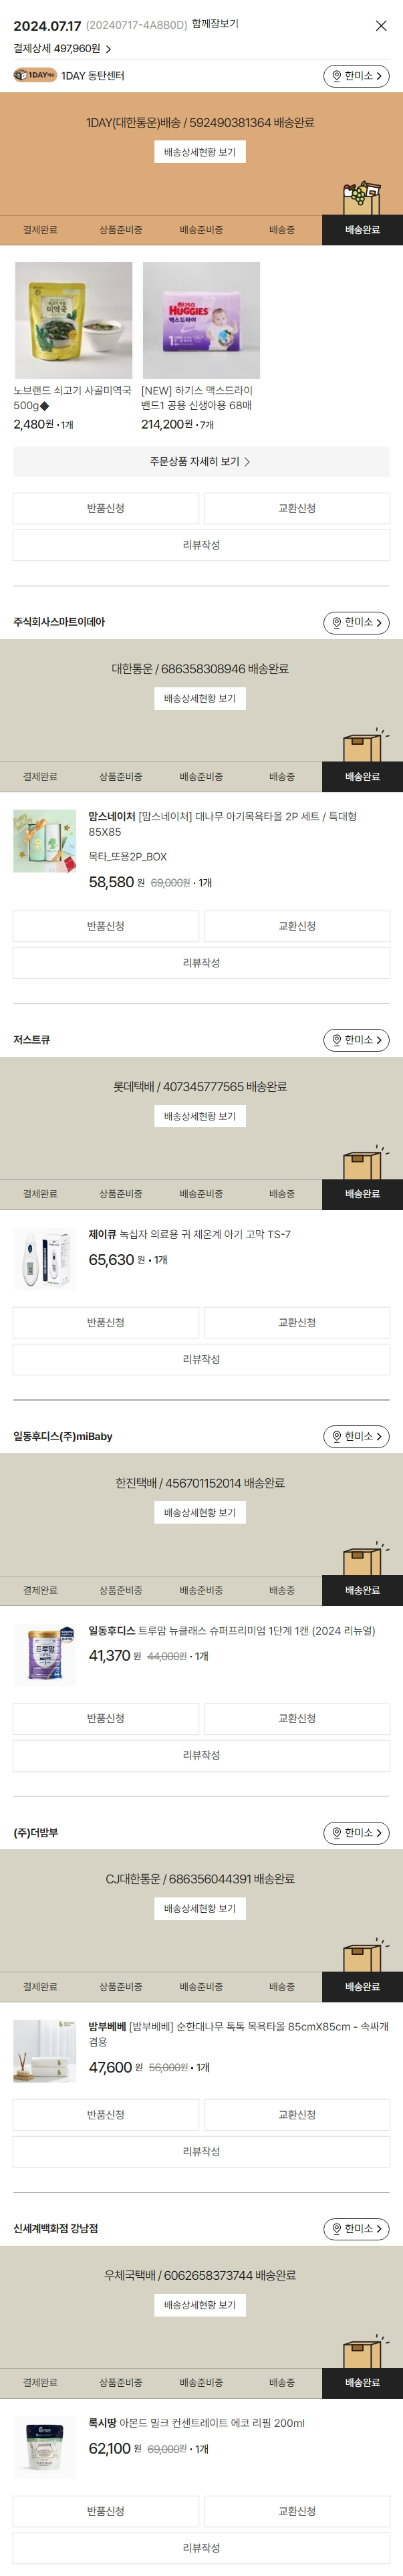This screenshot has width=403, height=2576.
Task: Open 노브랜드 쇠고기 사골미역국 product image
Action: pyautogui.click(x=73, y=320)
